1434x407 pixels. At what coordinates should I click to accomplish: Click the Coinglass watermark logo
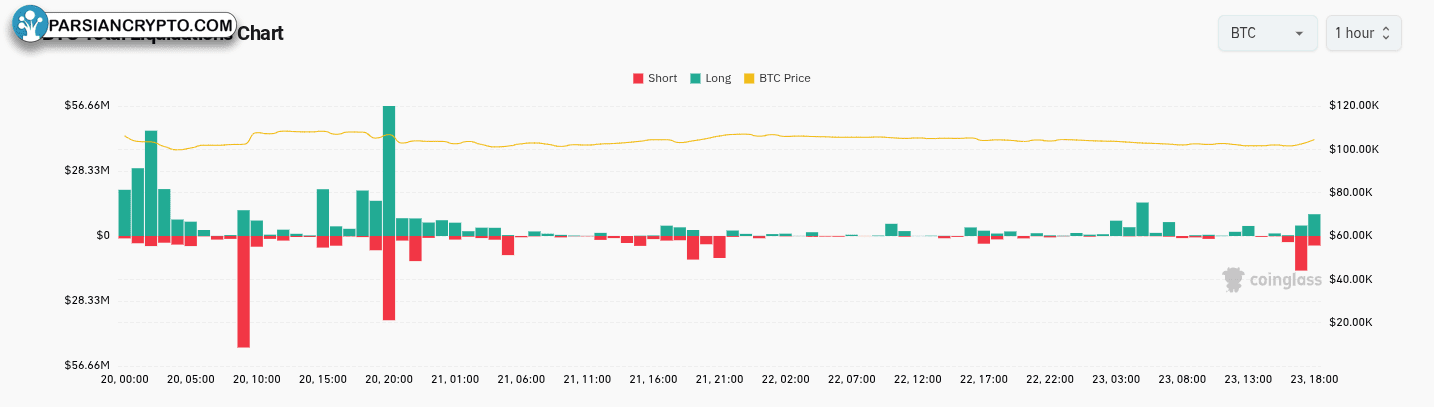coord(1273,280)
